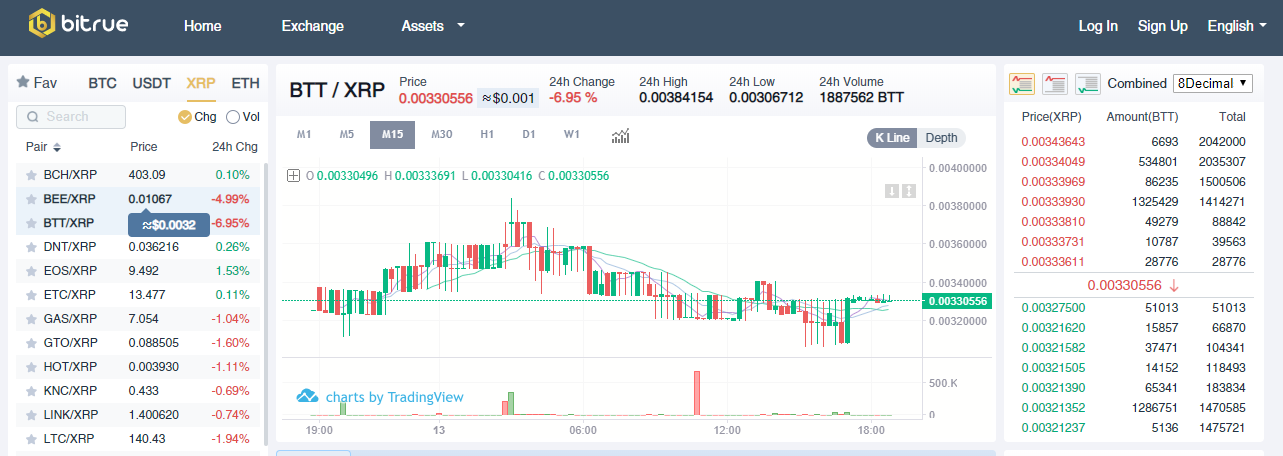1283x456 pixels.
Task: Set chart interval to M15
Action: [x=392, y=135]
